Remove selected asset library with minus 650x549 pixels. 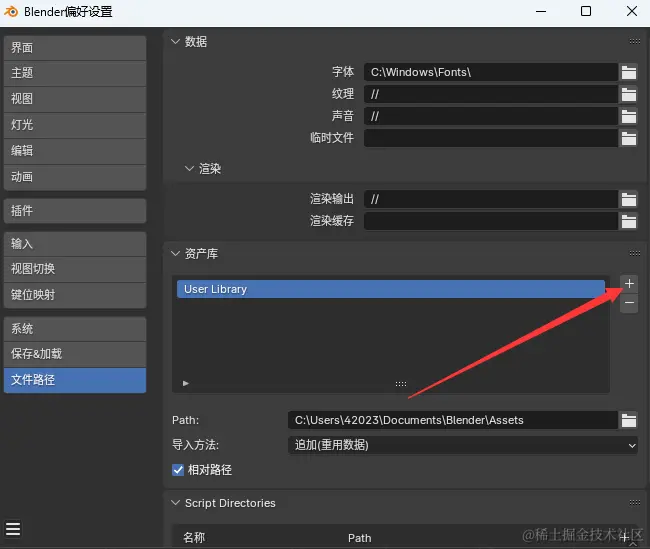[x=629, y=303]
